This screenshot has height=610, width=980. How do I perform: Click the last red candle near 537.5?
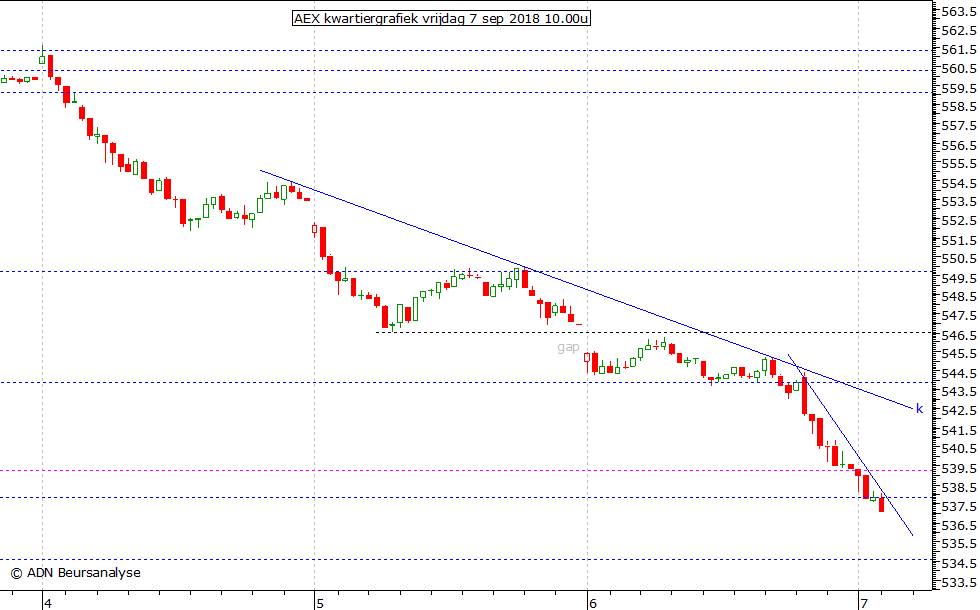pos(881,504)
